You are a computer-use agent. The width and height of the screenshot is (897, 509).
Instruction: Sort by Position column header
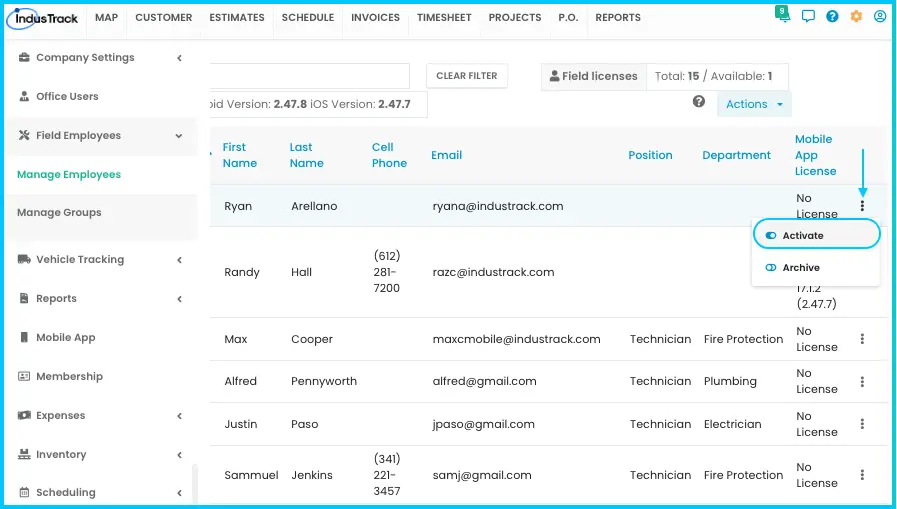point(650,155)
